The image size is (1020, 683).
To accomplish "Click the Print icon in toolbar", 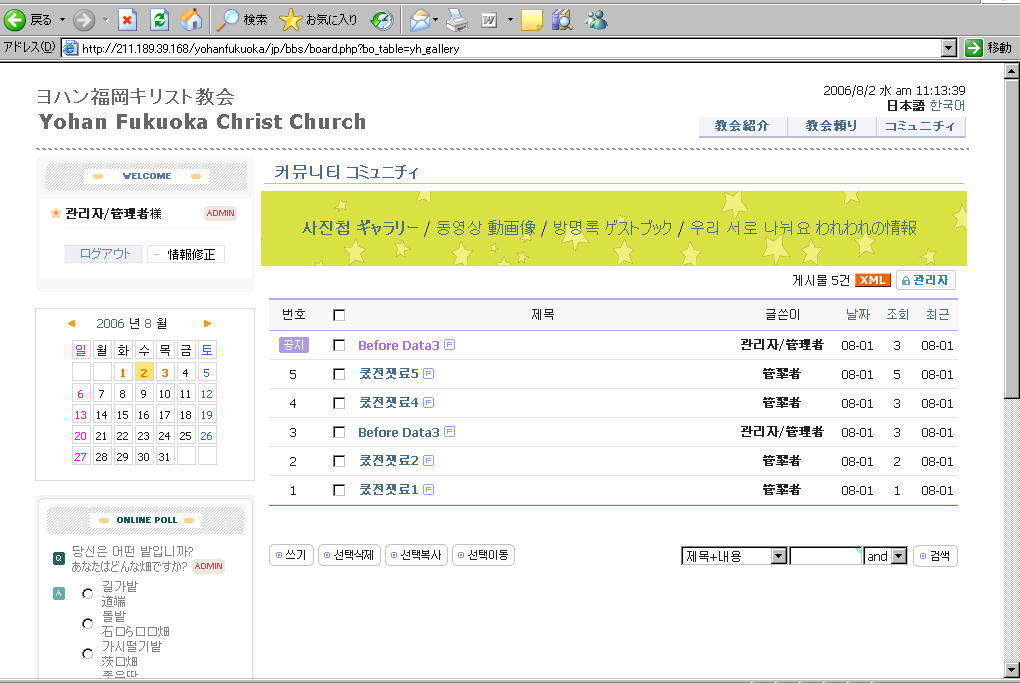I will coord(456,19).
